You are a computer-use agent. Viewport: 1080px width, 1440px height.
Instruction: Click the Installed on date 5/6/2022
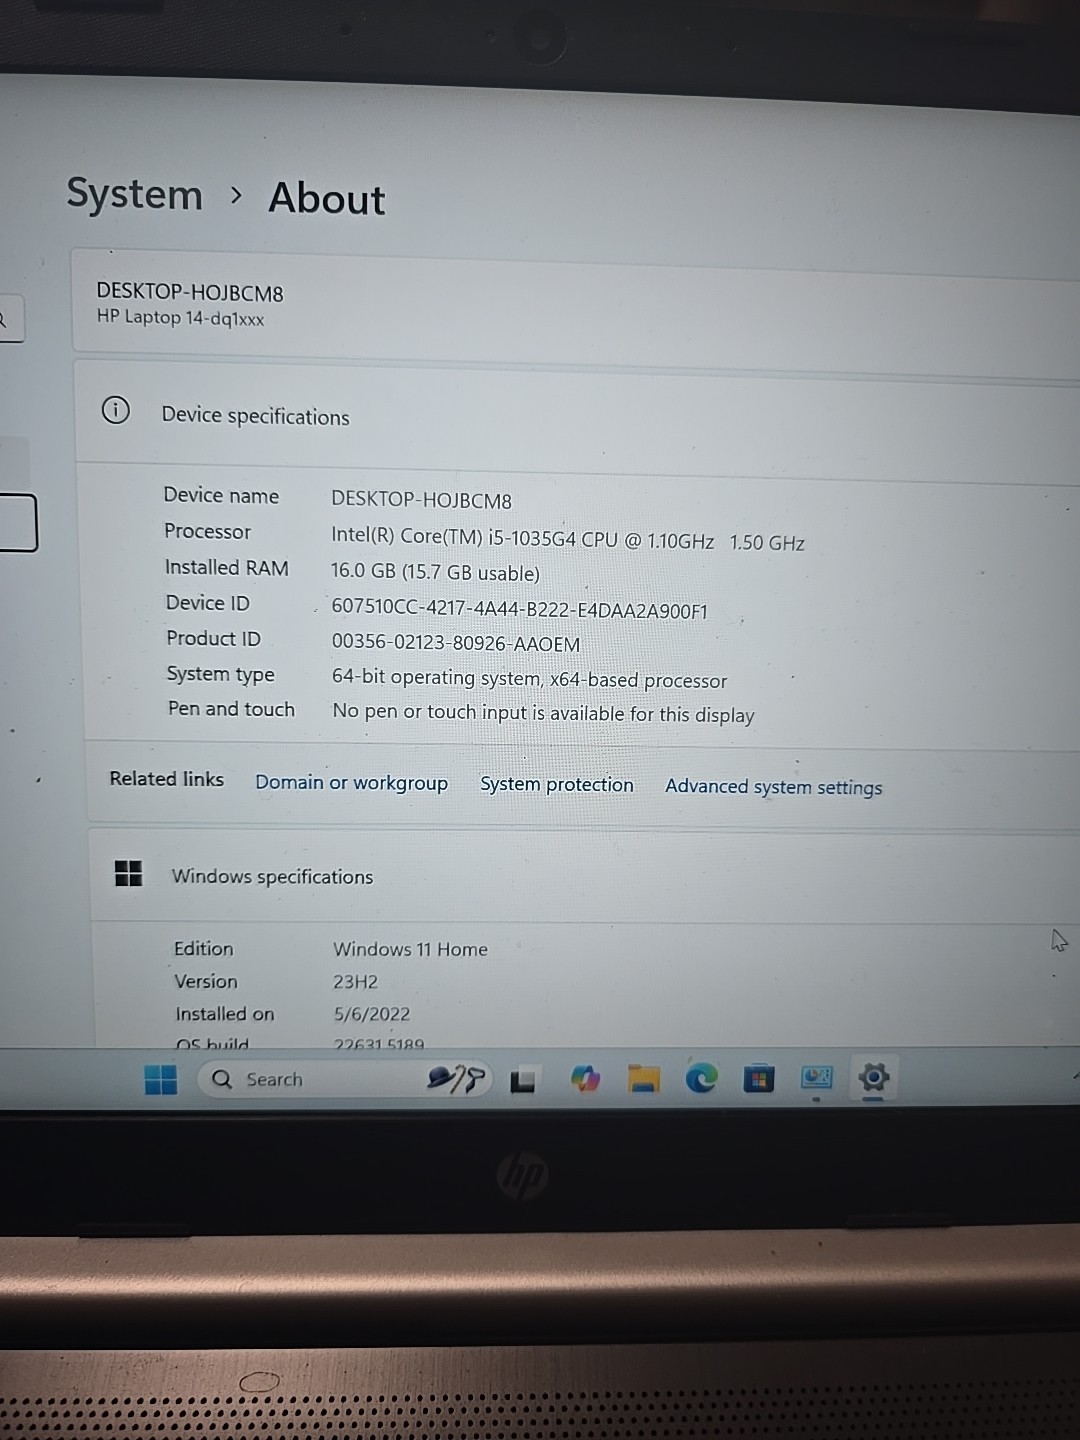tap(372, 1014)
